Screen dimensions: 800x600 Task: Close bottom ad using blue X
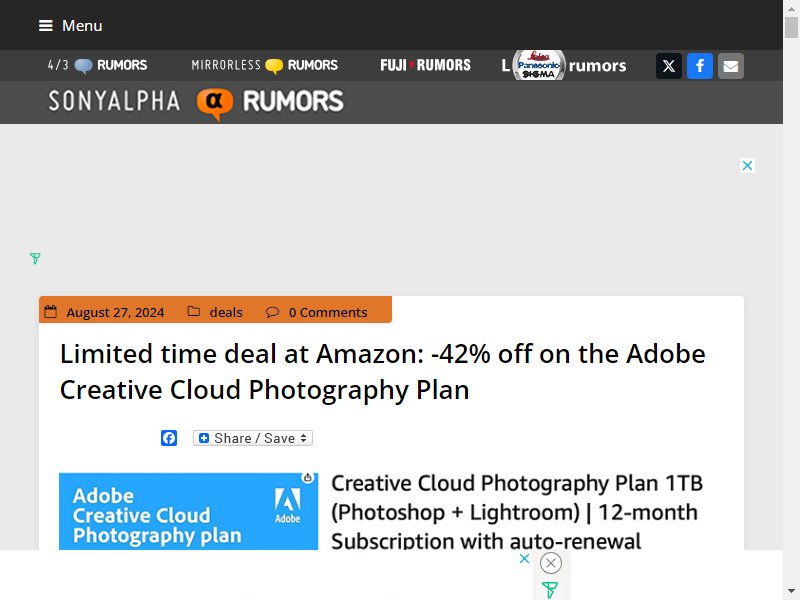(x=524, y=558)
